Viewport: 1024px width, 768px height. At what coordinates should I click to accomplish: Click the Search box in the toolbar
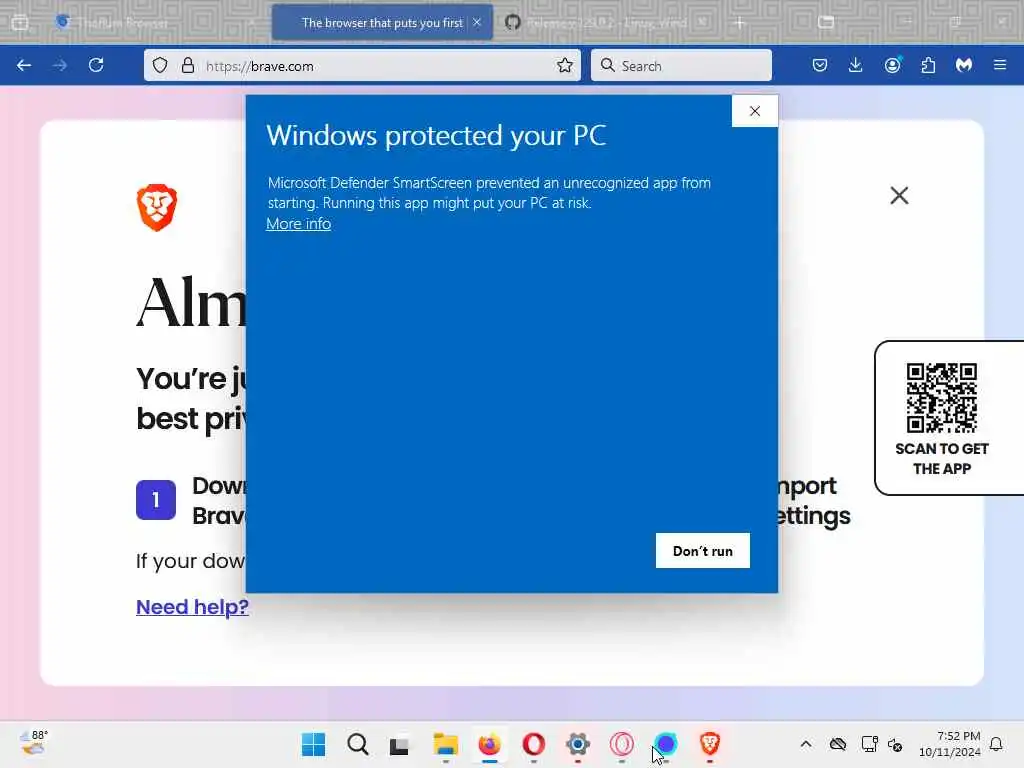[681, 65]
